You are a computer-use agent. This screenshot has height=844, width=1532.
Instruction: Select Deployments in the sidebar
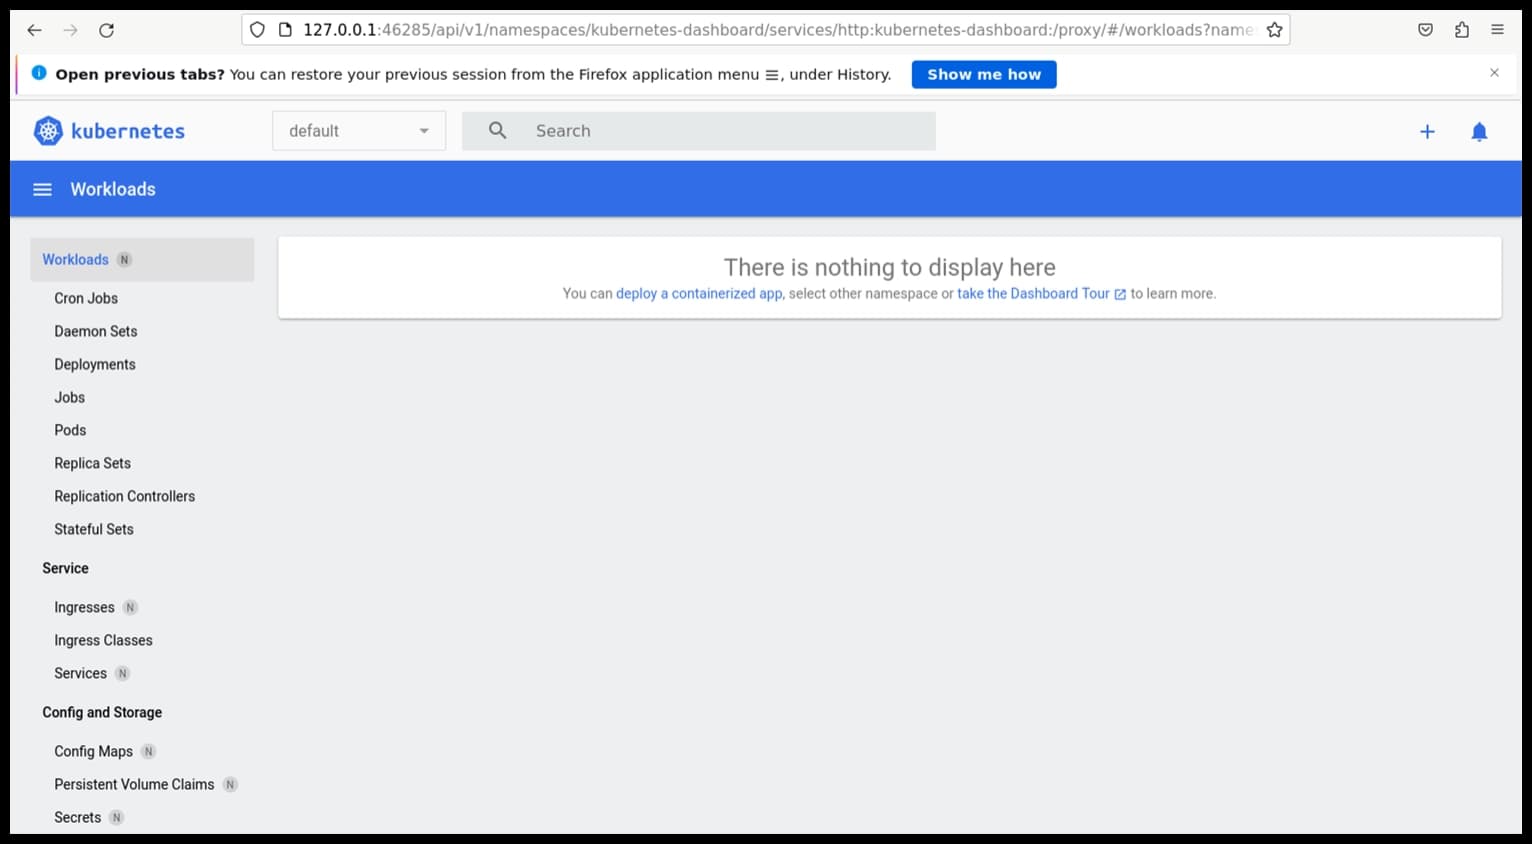[x=95, y=364]
